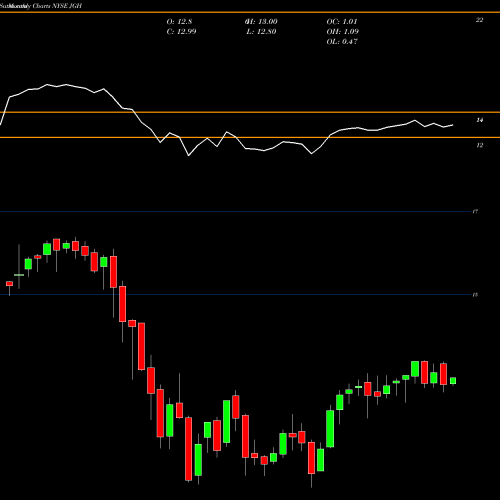Click the last green candlestick on the right

[453, 381]
